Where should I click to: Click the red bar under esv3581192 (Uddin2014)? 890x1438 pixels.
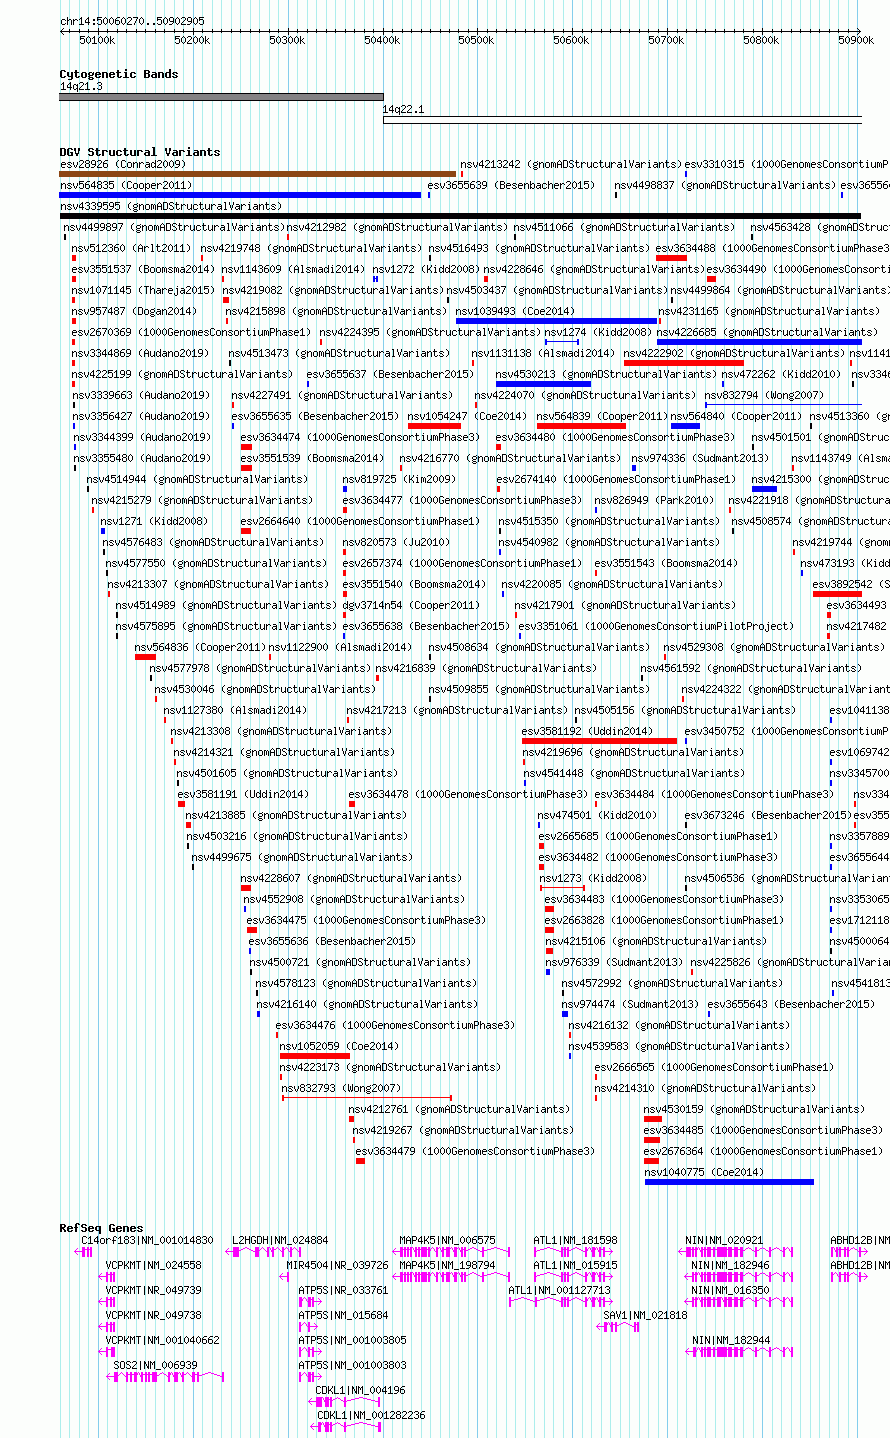[599, 741]
